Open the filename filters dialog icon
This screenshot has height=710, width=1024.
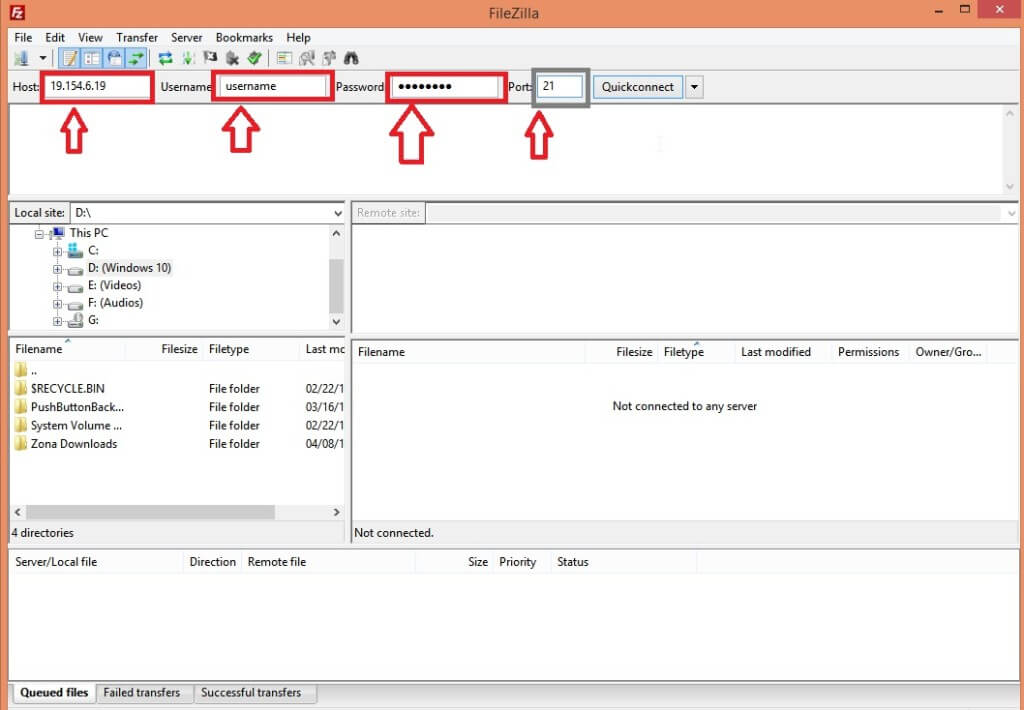click(284, 58)
